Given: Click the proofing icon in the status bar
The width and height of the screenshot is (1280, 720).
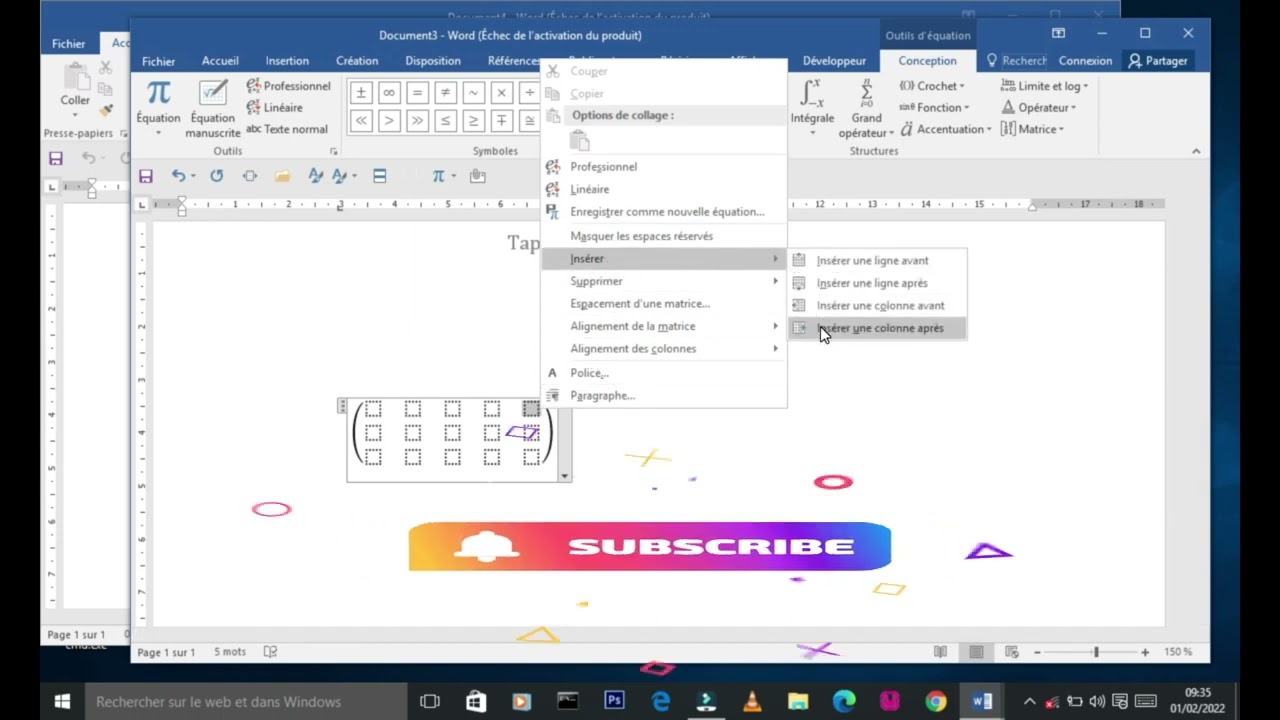Looking at the screenshot, I should pos(270,652).
